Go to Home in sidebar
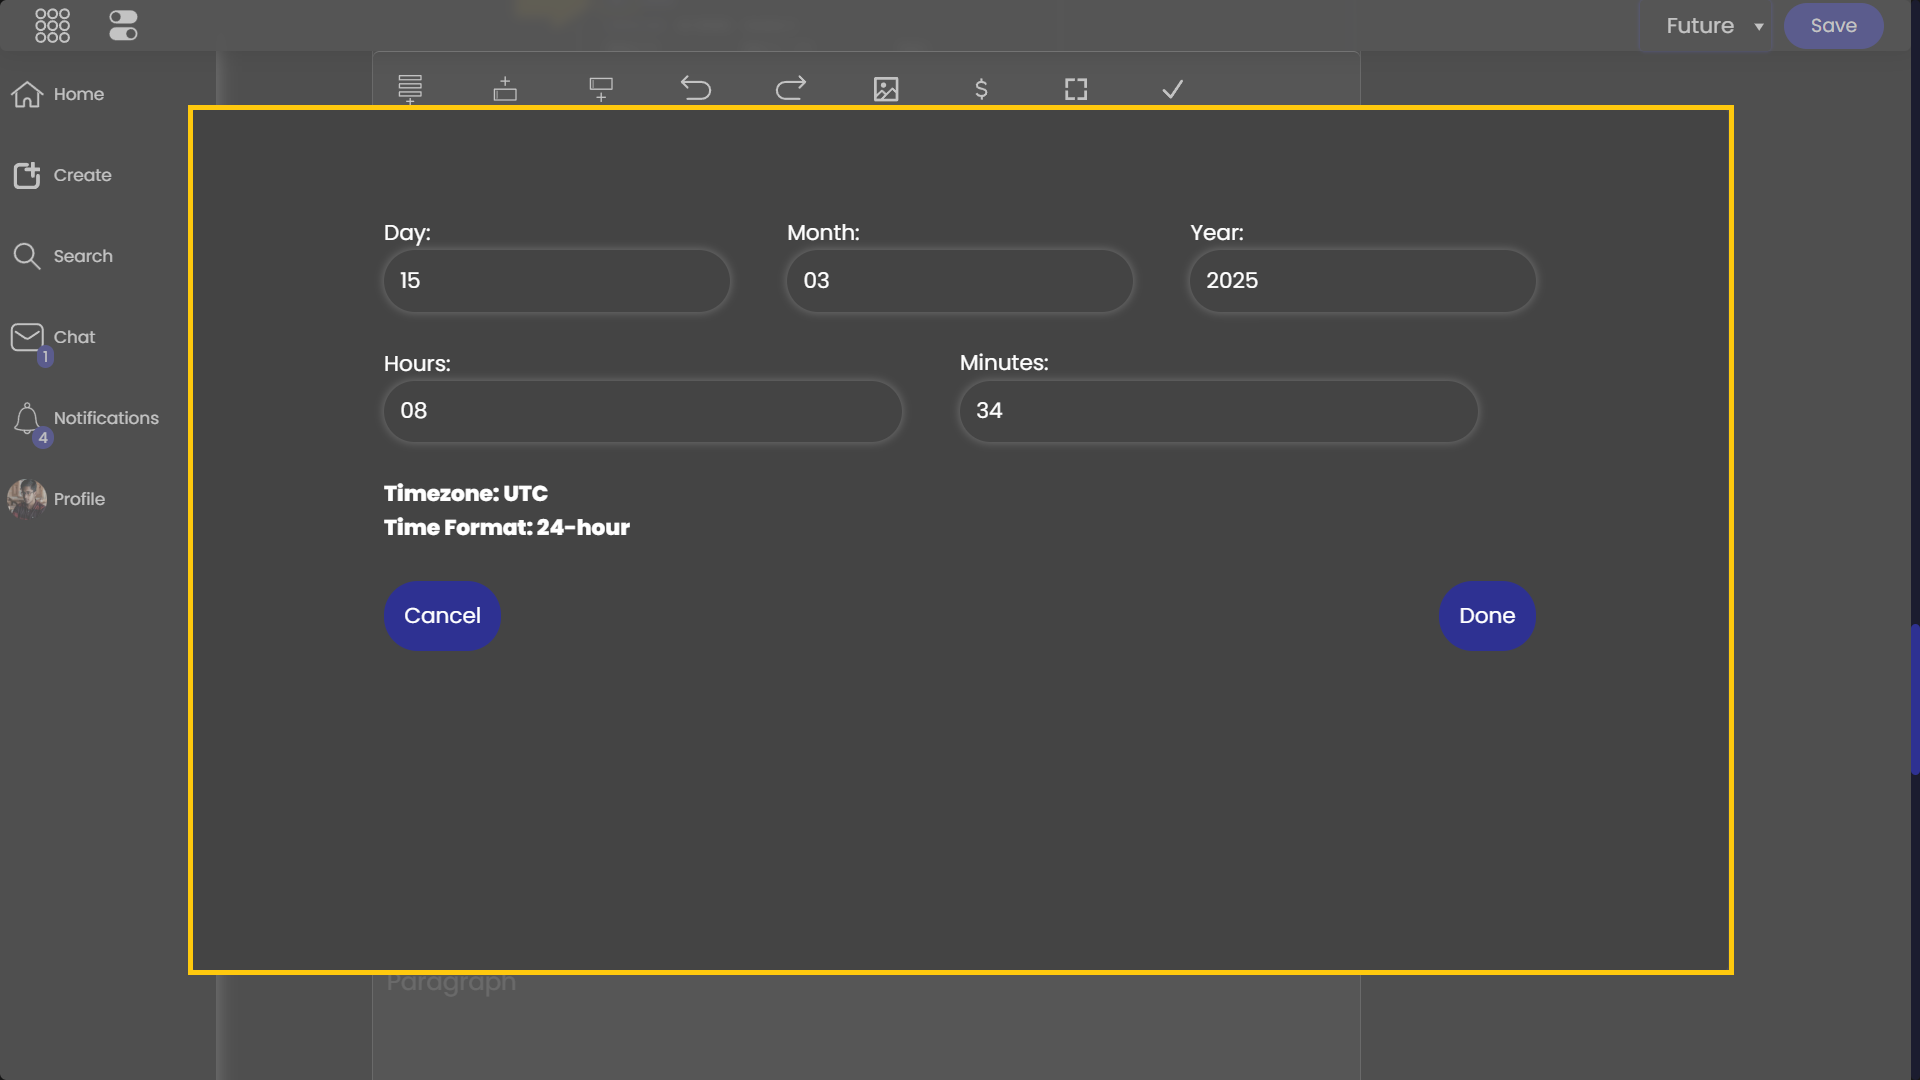The width and height of the screenshot is (1920, 1080). pyautogui.click(x=58, y=94)
